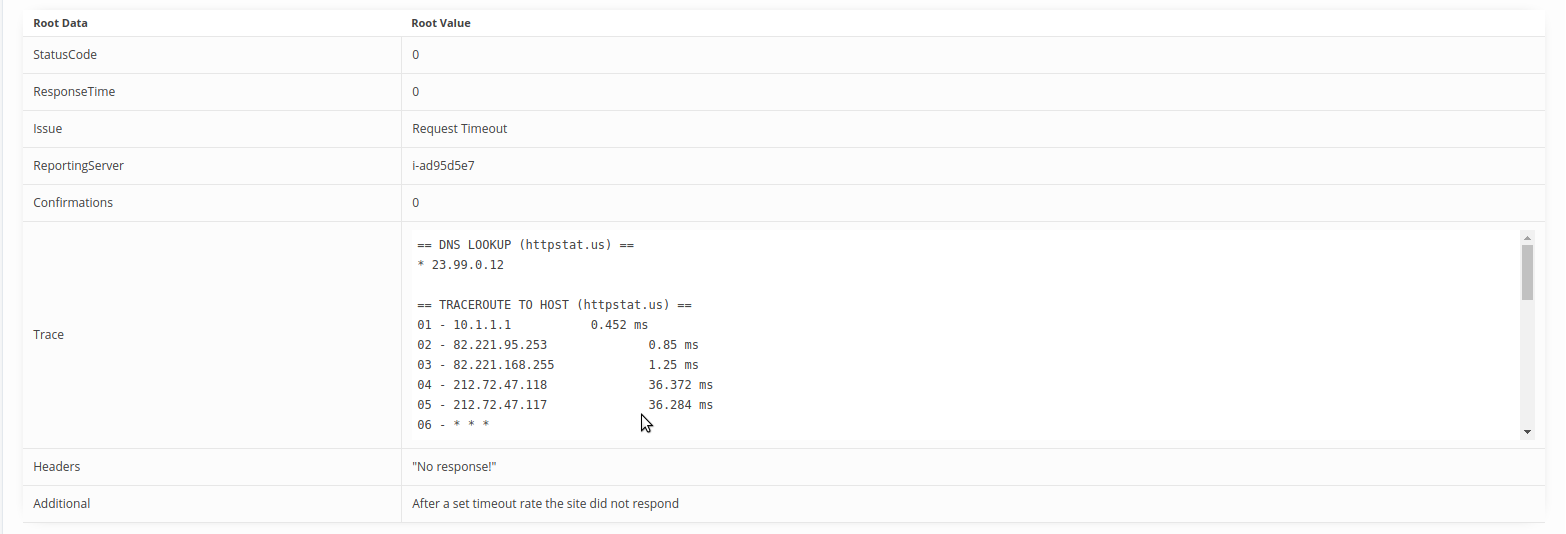Select the Request Timeout issue value
Screen dimensions: 1566x534
point(460,129)
